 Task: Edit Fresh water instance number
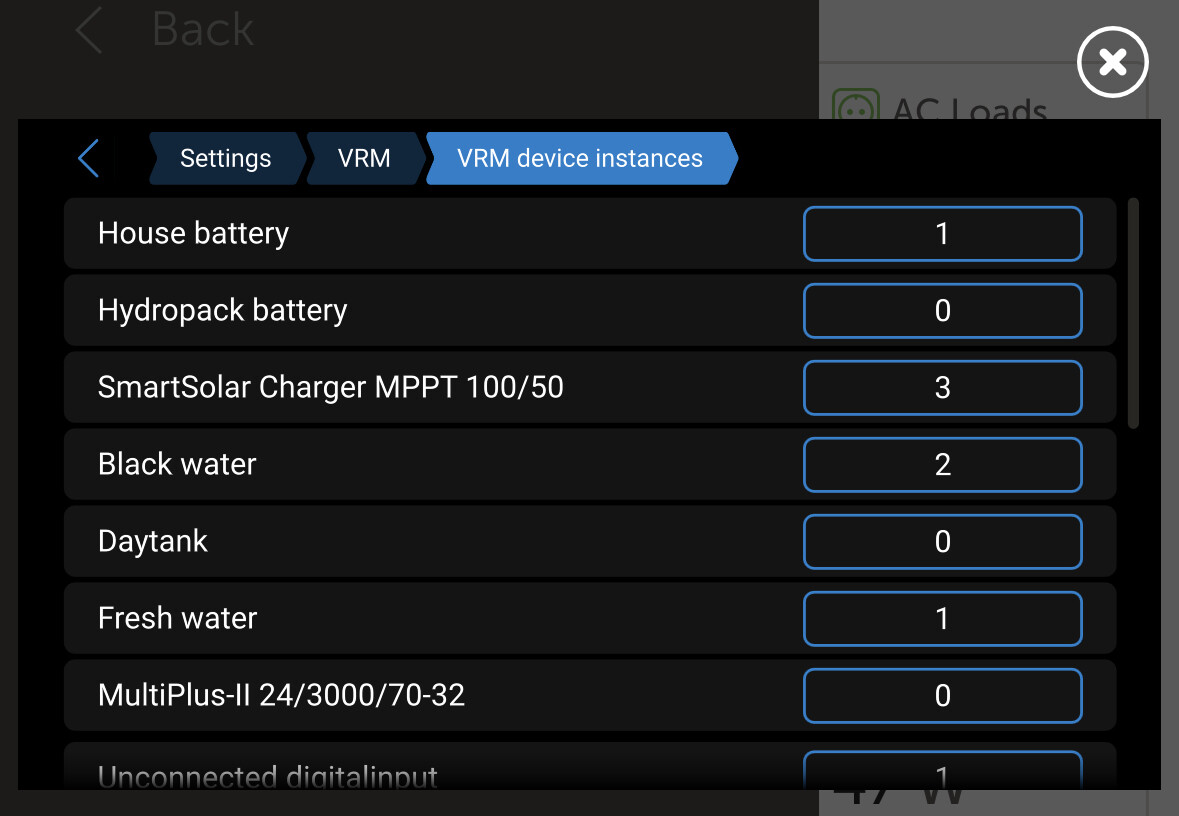coord(942,619)
